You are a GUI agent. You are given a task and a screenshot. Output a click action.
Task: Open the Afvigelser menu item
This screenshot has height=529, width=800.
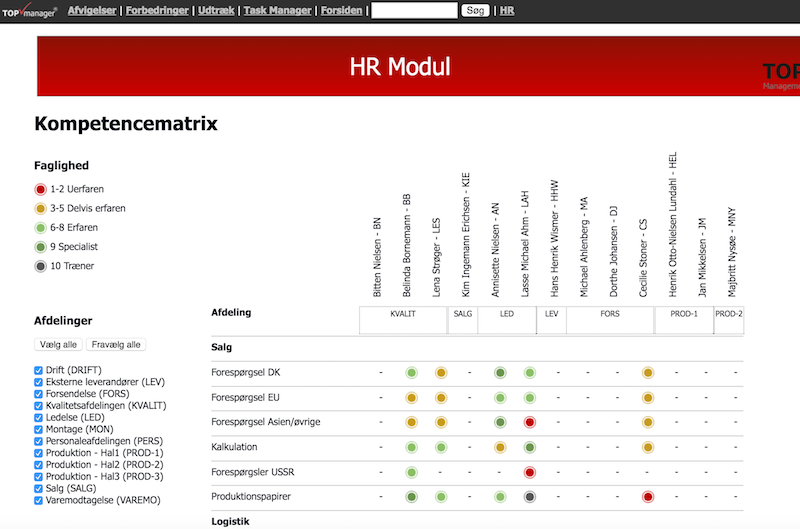[x=93, y=10]
